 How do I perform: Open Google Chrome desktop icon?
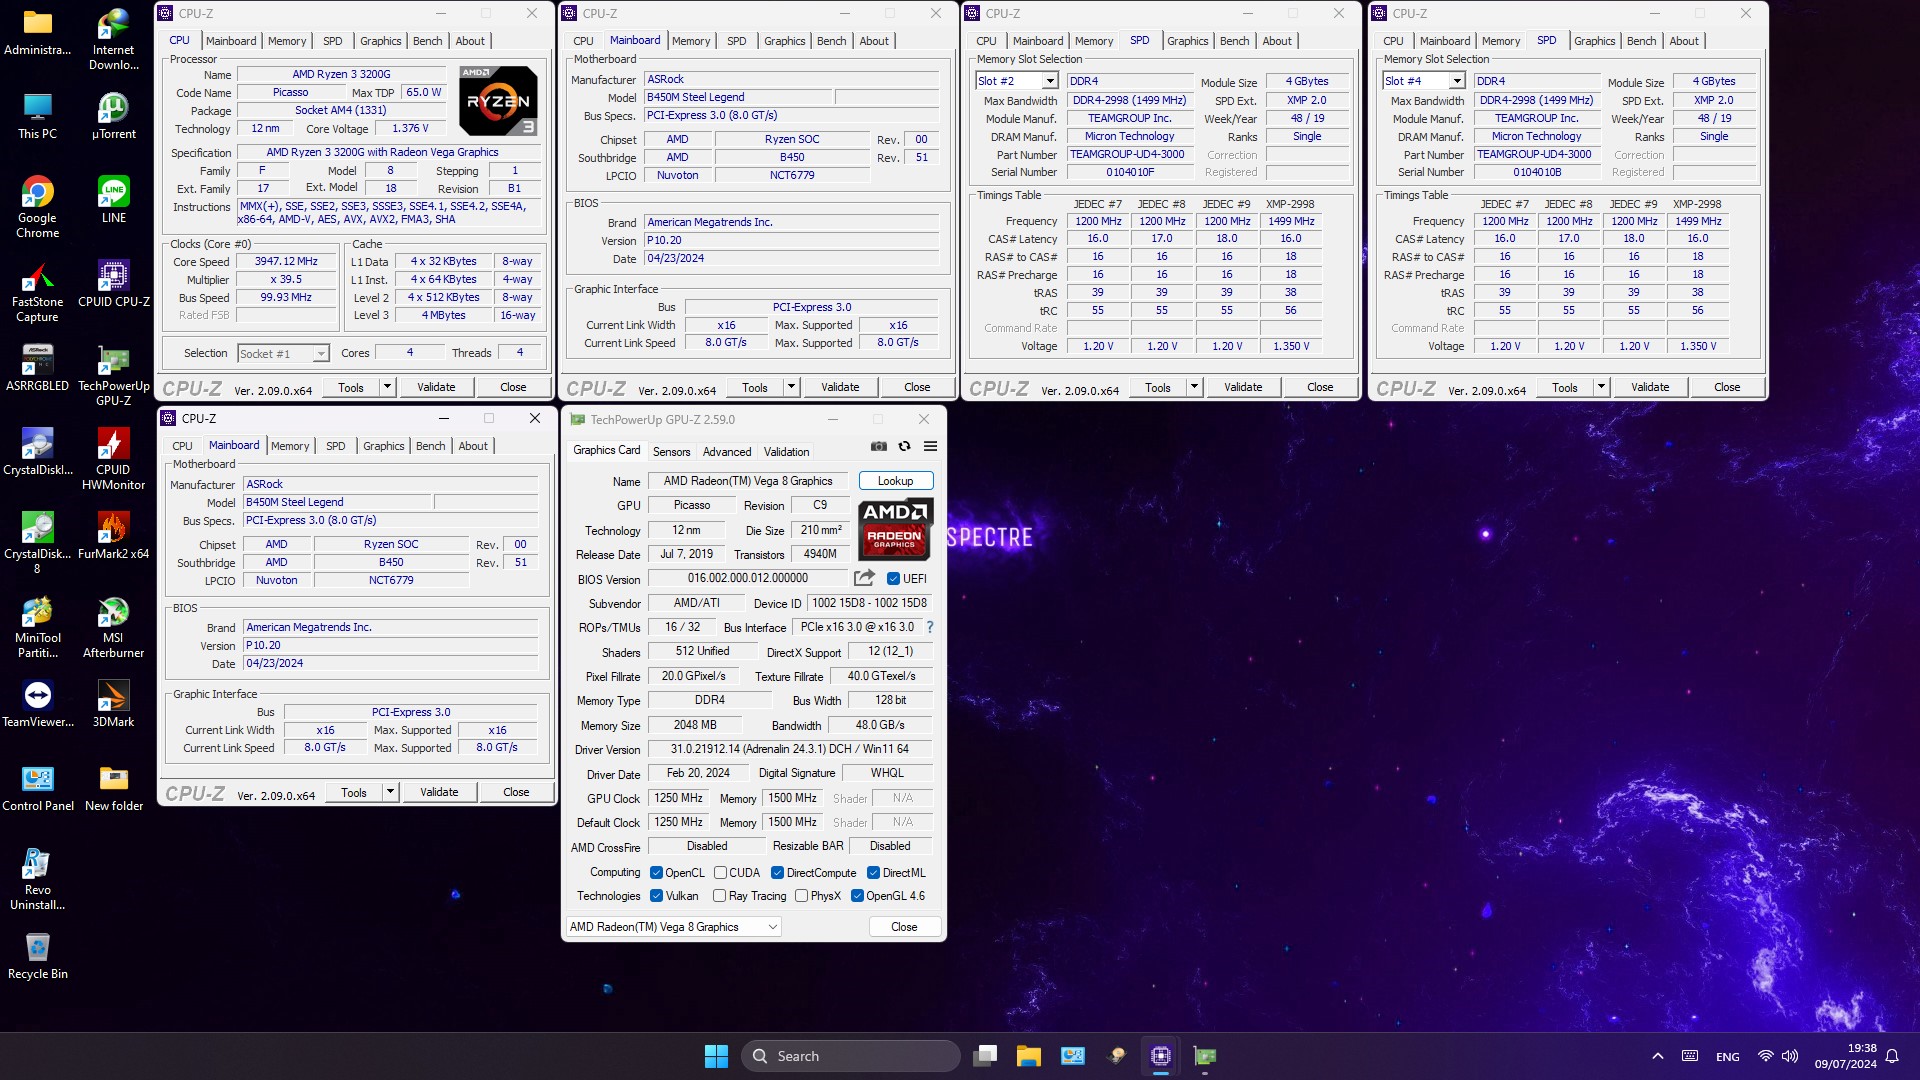tap(38, 207)
